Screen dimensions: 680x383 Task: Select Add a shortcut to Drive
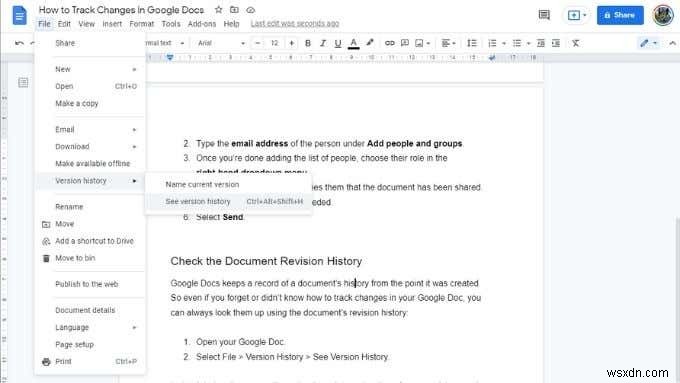point(90,241)
